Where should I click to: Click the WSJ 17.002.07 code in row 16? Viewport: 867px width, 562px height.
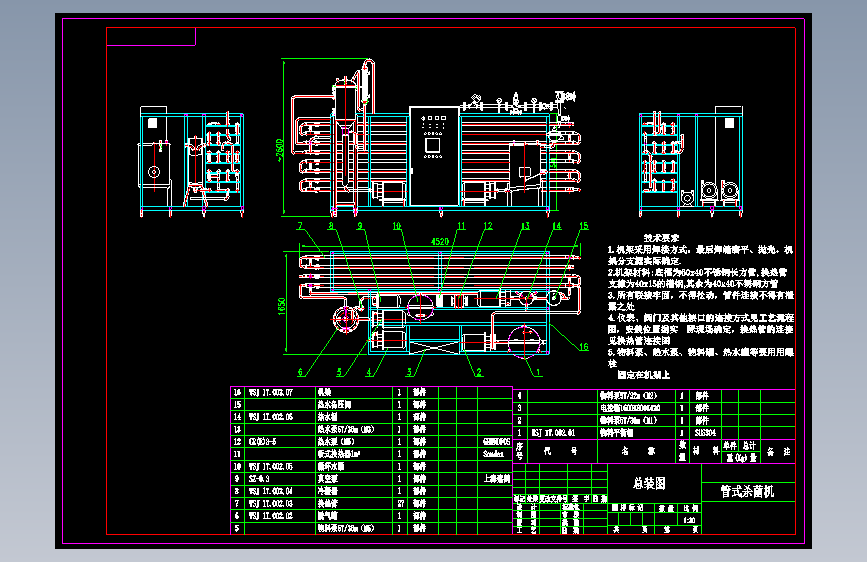point(270,392)
